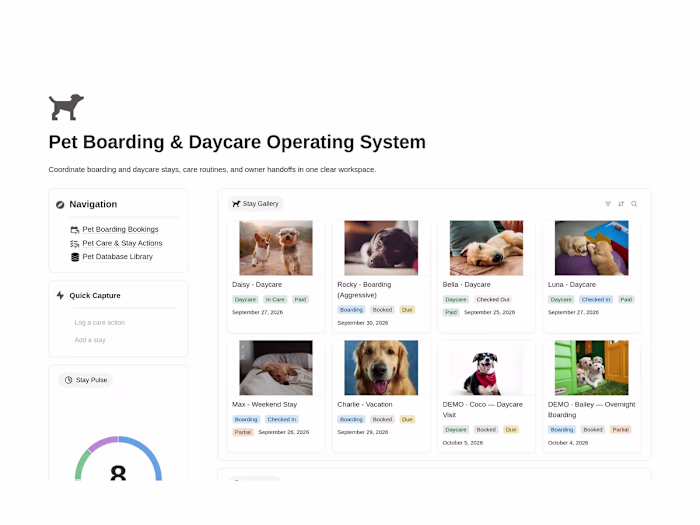
Task: Click the checklist icon next to Pet Care & Stay Actions
Action: [75, 243]
